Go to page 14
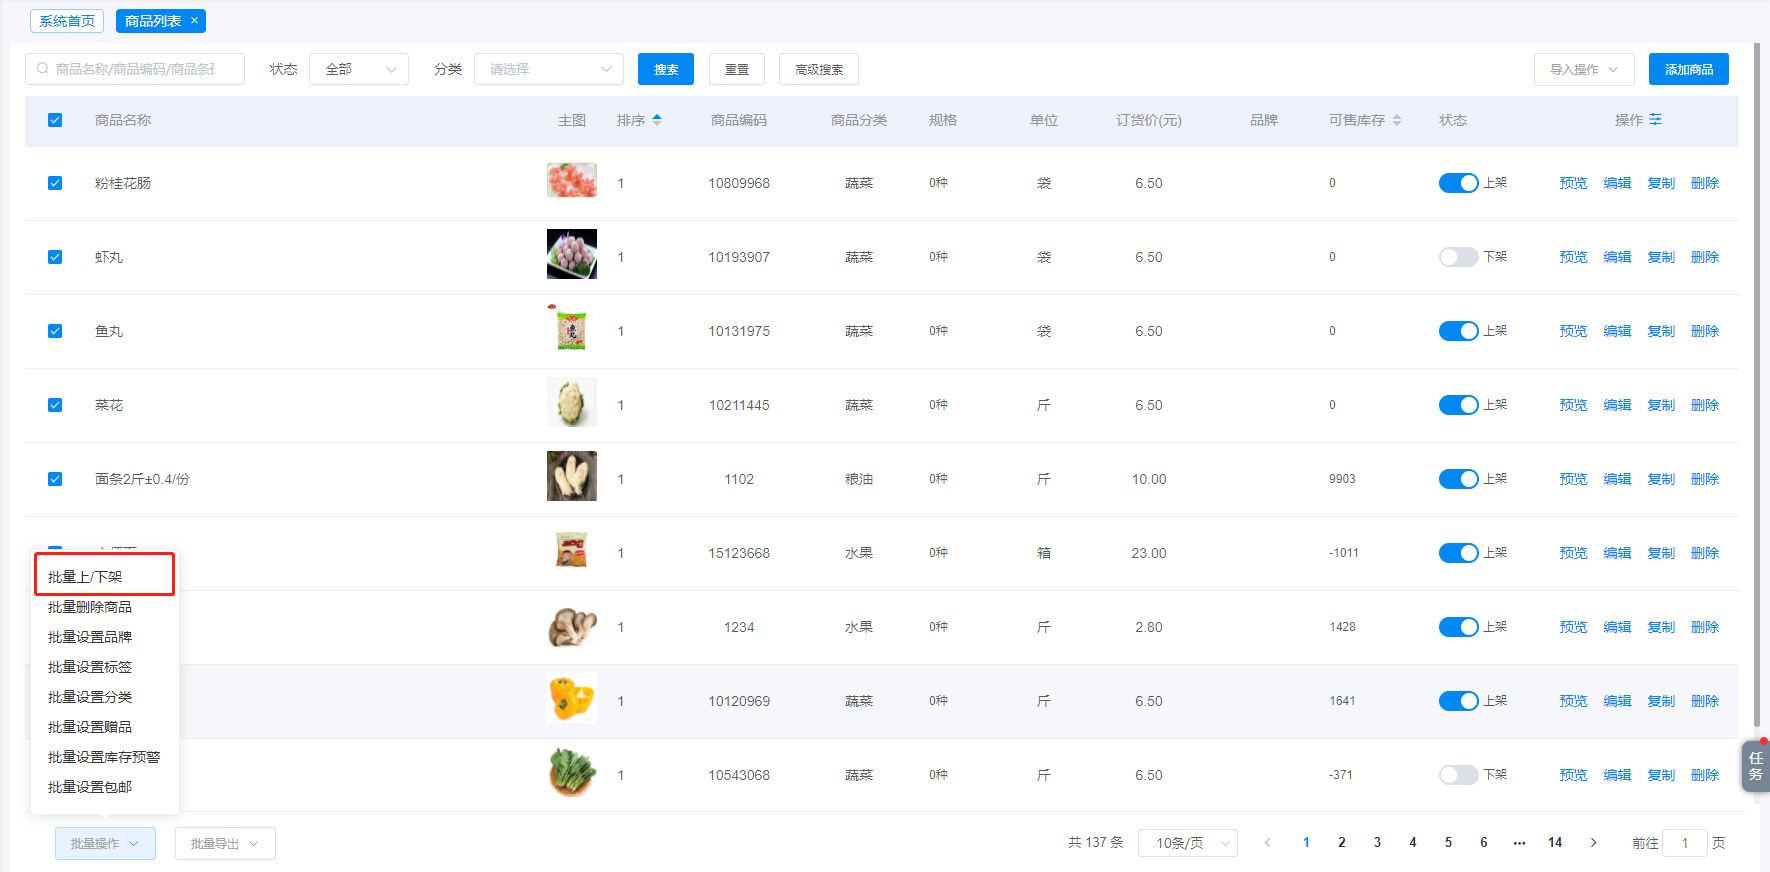Image resolution: width=1770 pixels, height=872 pixels. [x=1555, y=843]
